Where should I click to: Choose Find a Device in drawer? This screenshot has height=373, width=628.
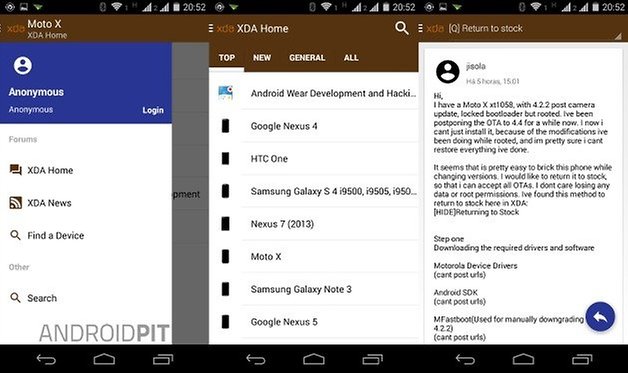tap(86, 236)
